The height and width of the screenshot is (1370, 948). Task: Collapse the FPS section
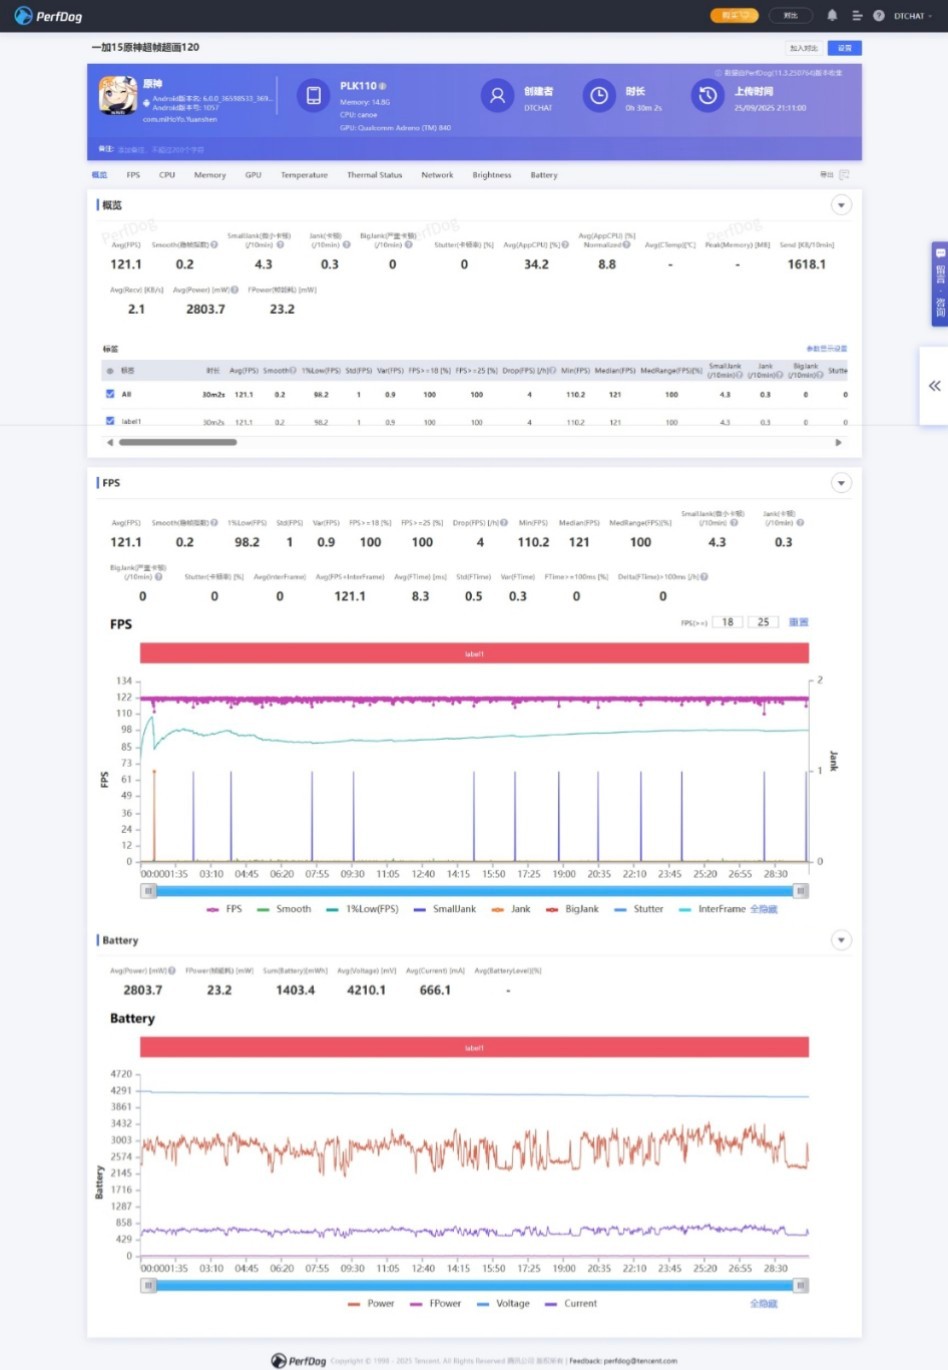point(841,483)
